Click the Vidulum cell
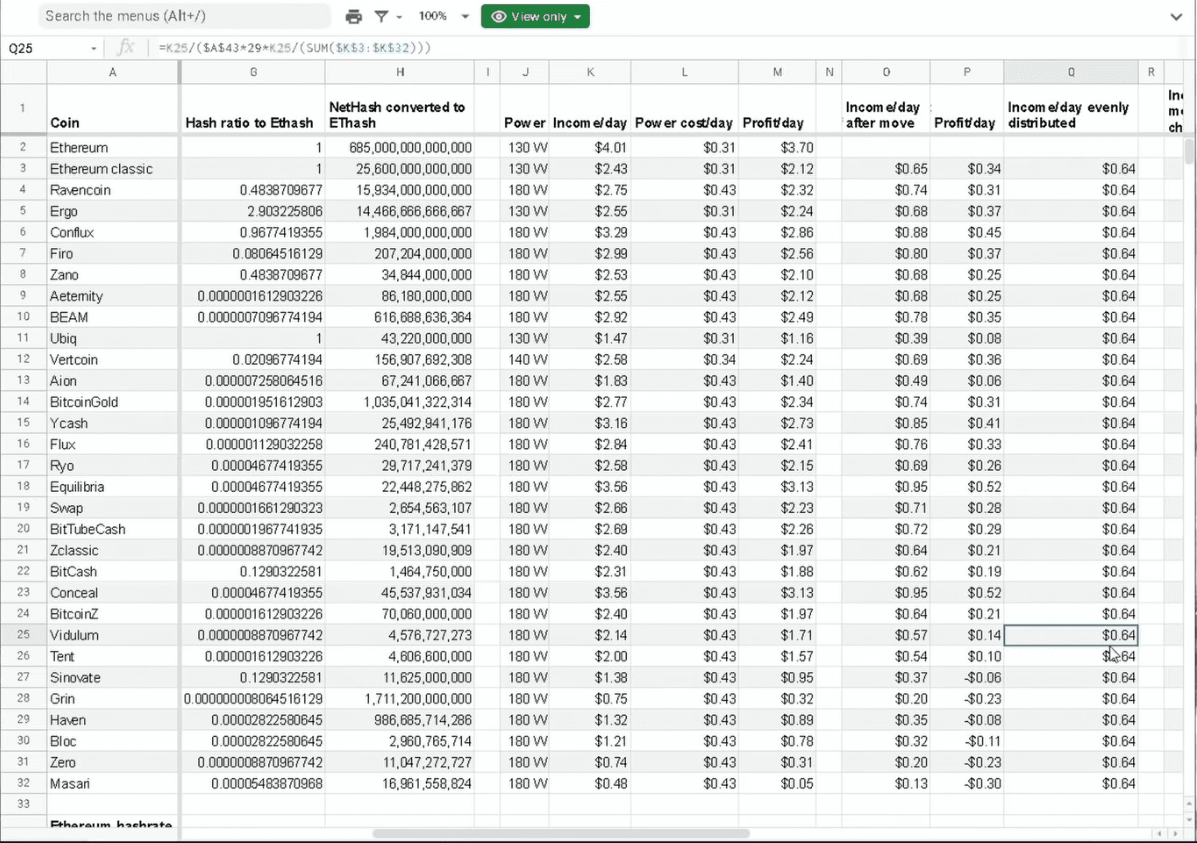This screenshot has width=1197, height=843. point(112,635)
